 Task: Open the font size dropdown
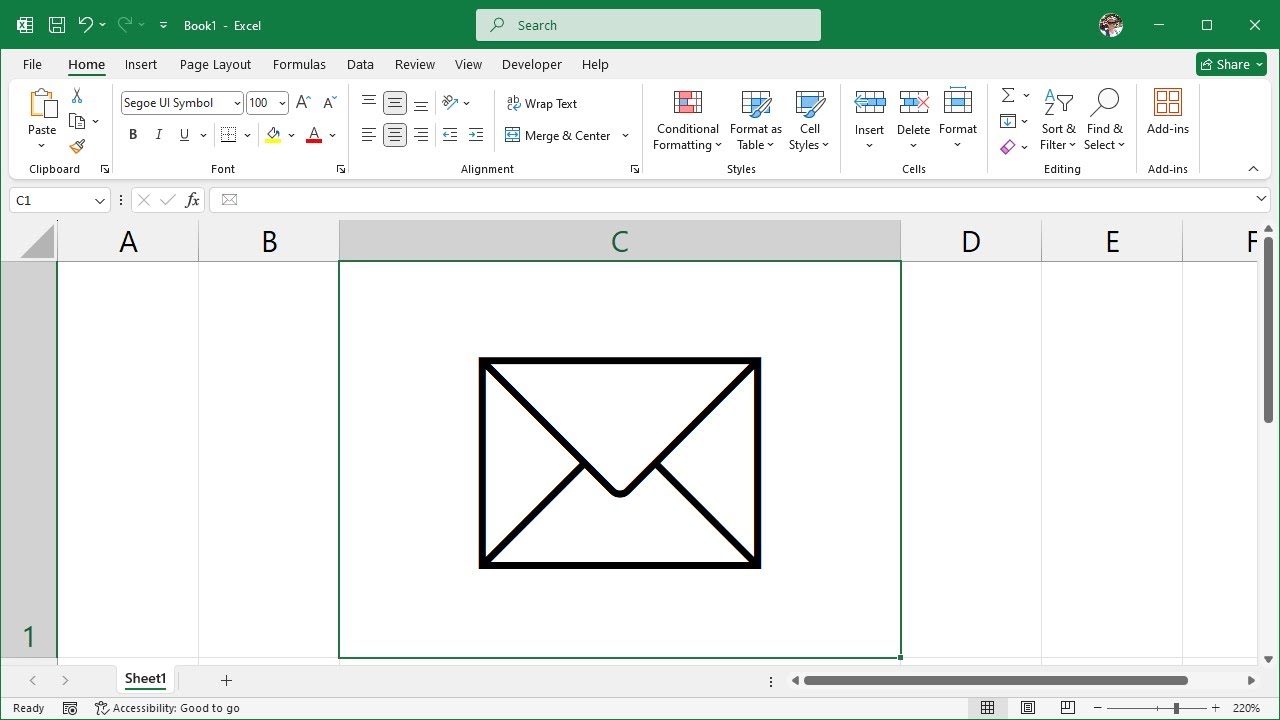[x=282, y=103]
